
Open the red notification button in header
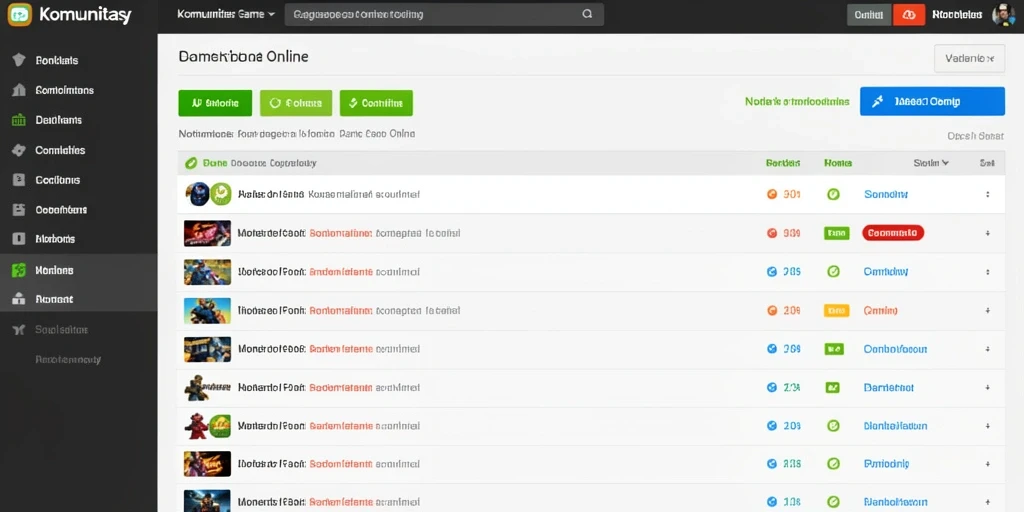(x=909, y=14)
